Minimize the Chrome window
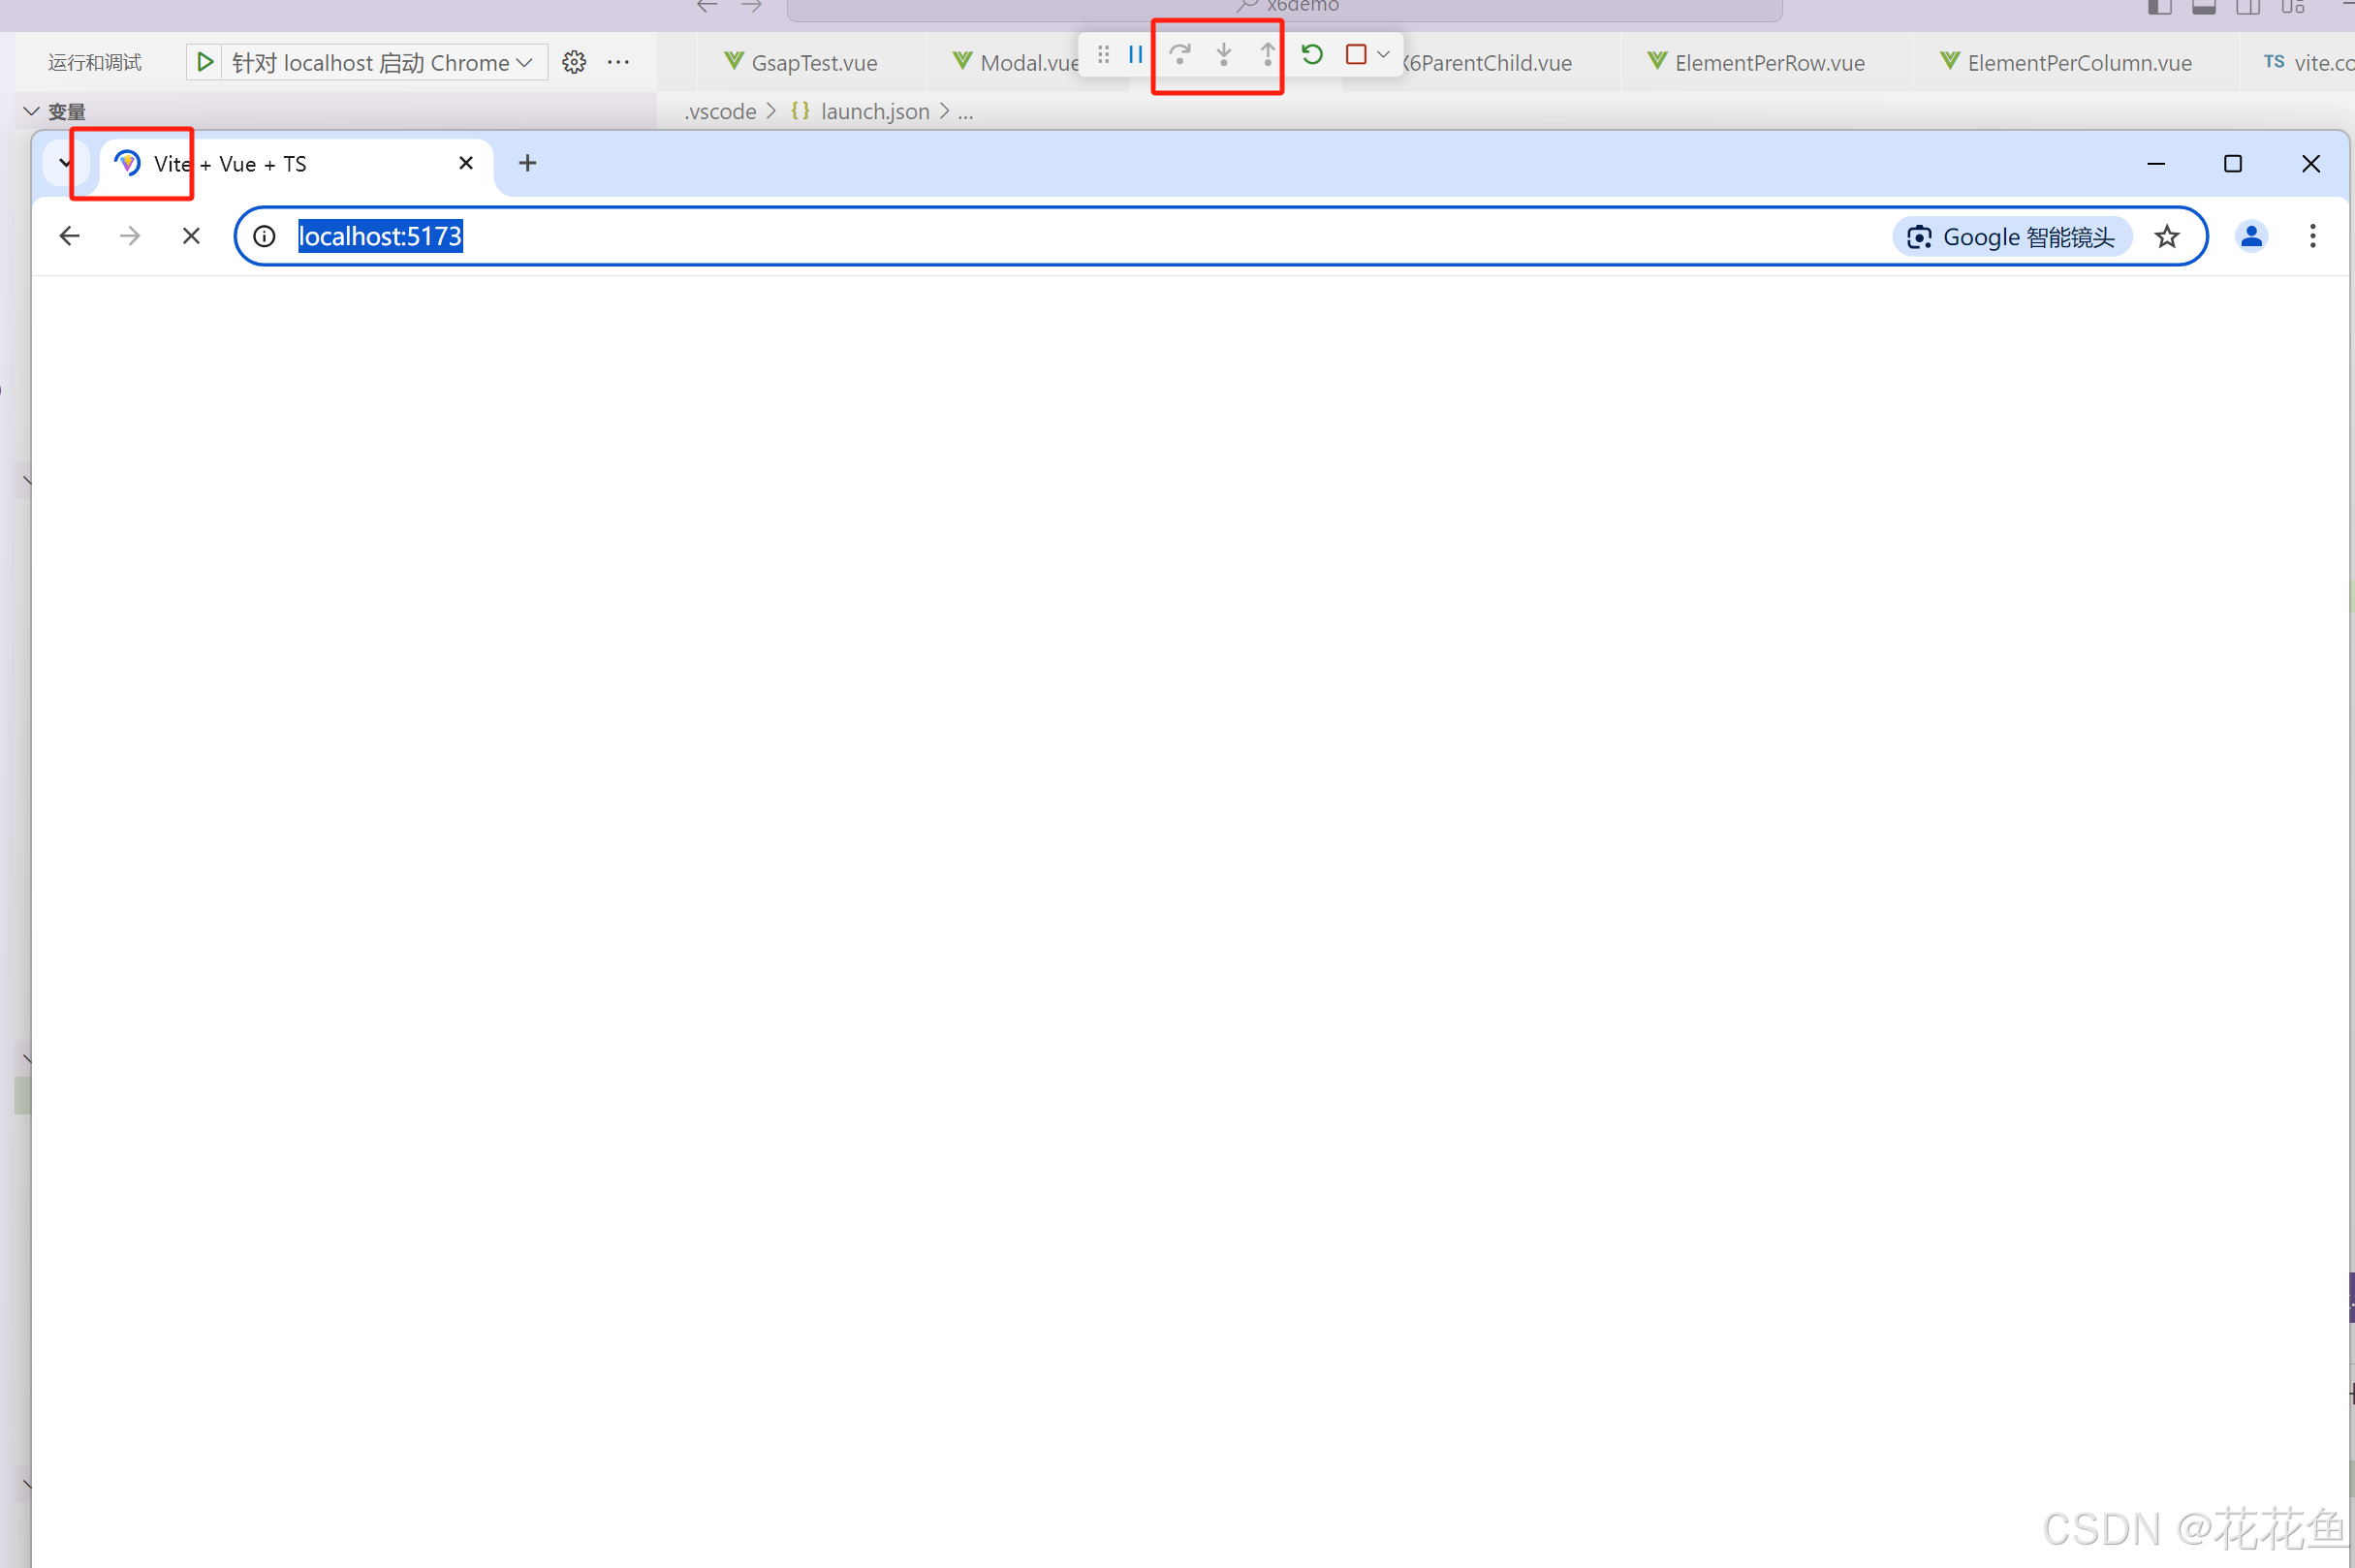This screenshot has height=1568, width=2355. (x=2156, y=163)
